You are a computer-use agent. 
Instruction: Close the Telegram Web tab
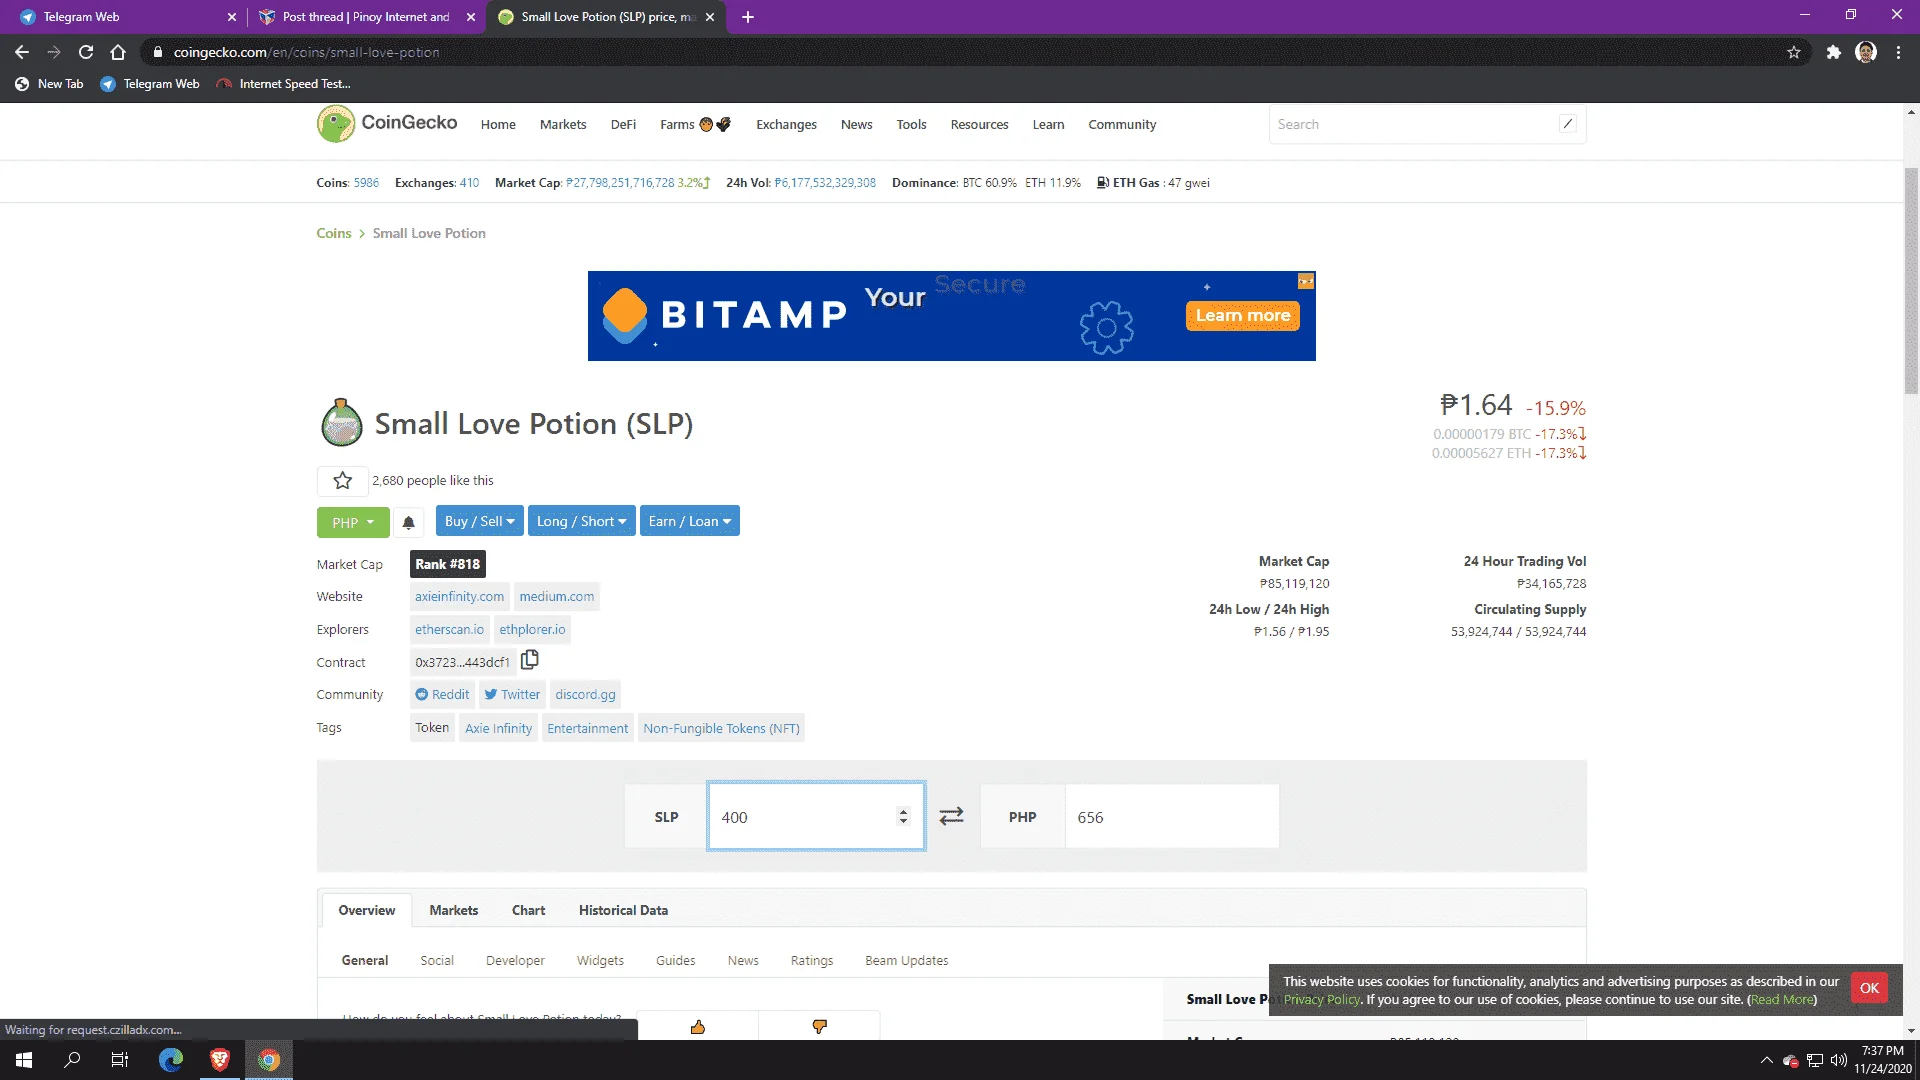(x=232, y=17)
